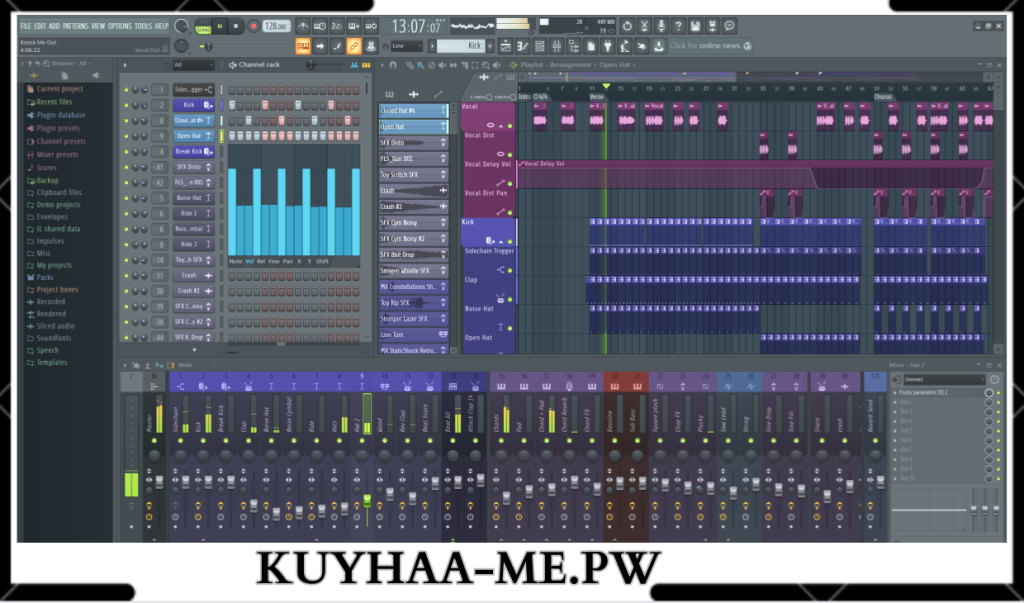Select the Break Kick channel button
Viewport: 1024px width, 603px height.
coord(193,152)
